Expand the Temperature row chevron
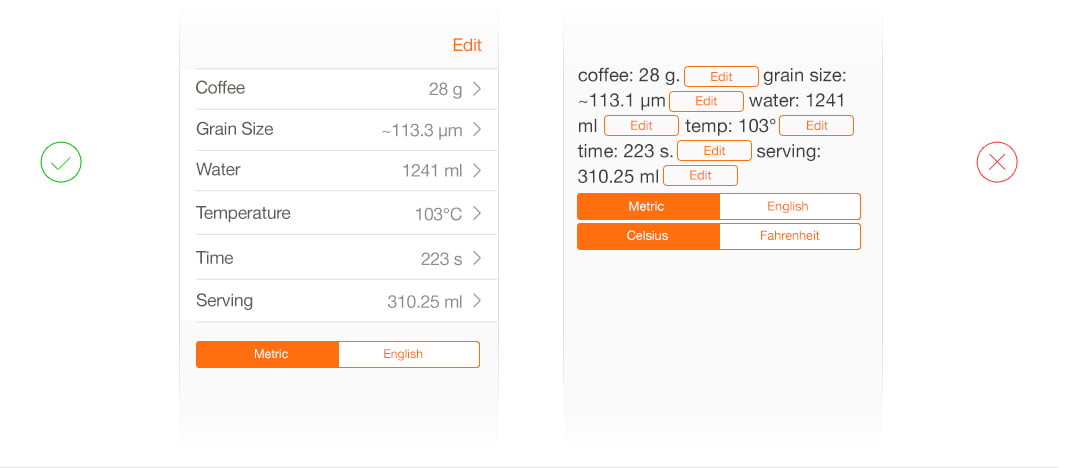 (x=477, y=214)
